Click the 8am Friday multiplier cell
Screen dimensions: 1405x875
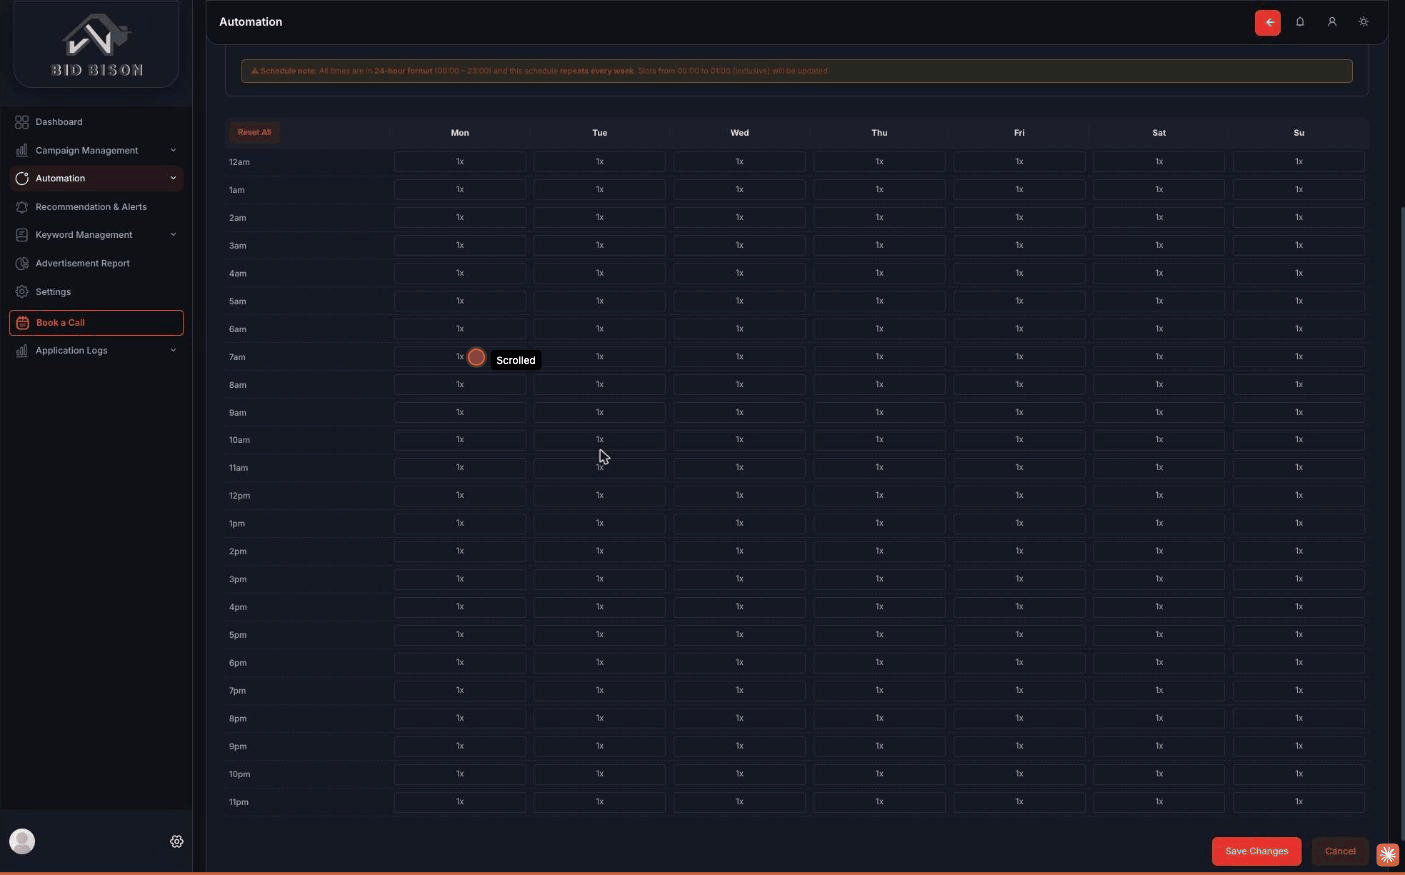[x=1019, y=384]
